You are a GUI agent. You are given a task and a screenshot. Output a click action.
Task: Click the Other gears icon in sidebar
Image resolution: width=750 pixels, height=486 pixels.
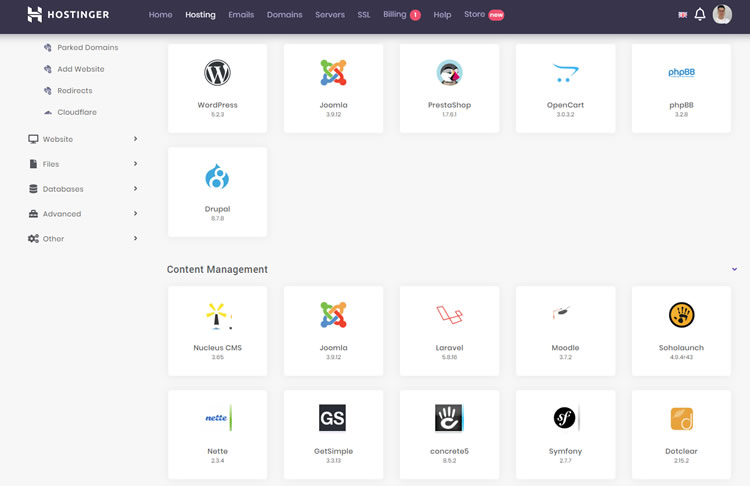pyautogui.click(x=33, y=239)
